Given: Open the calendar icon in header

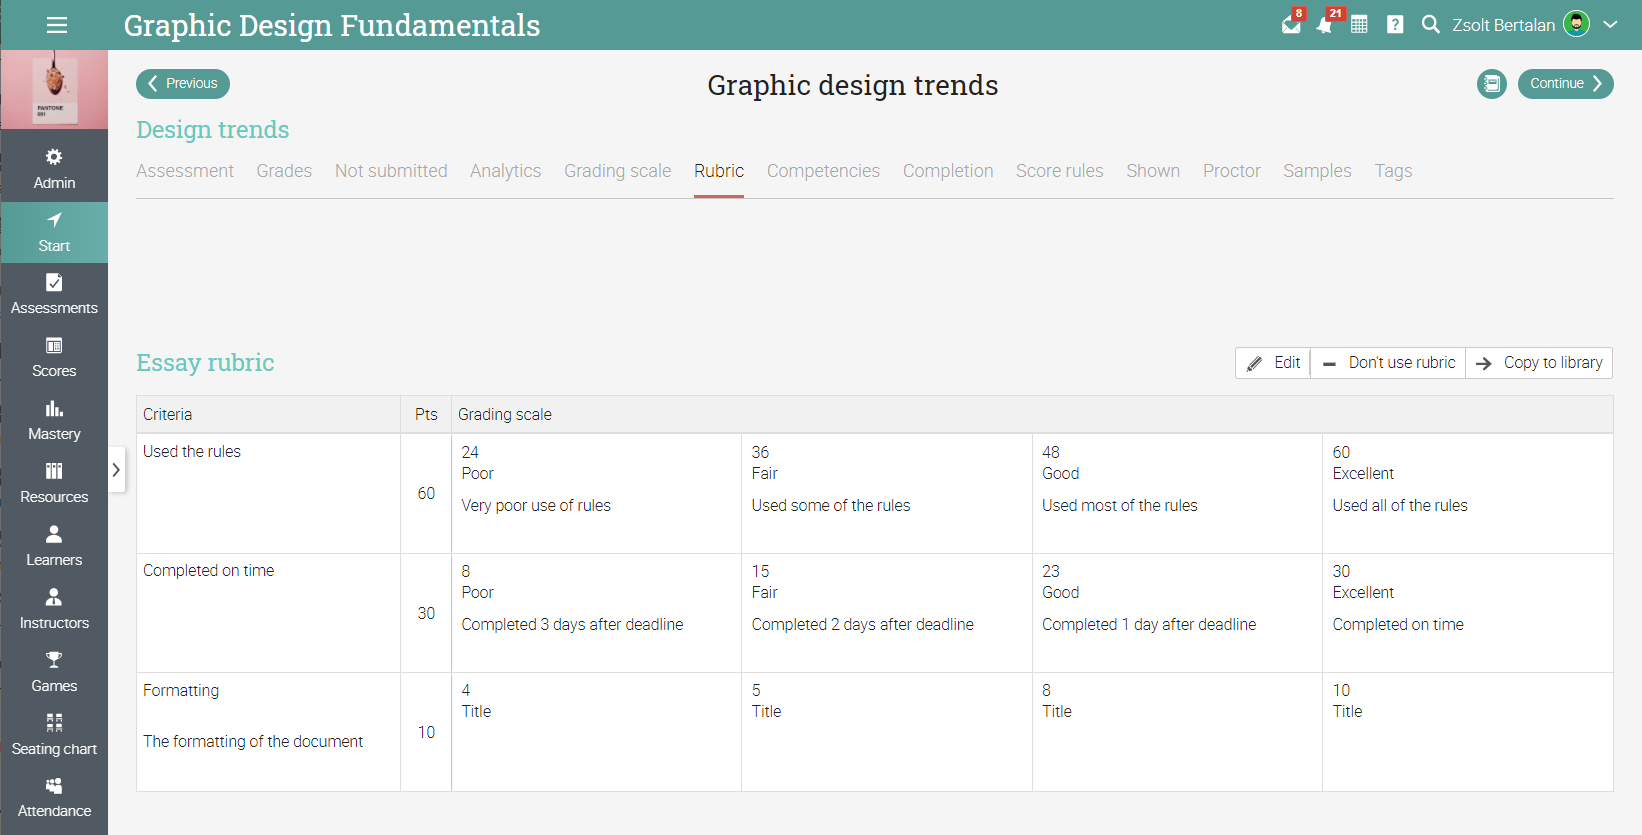Looking at the screenshot, I should [1359, 25].
